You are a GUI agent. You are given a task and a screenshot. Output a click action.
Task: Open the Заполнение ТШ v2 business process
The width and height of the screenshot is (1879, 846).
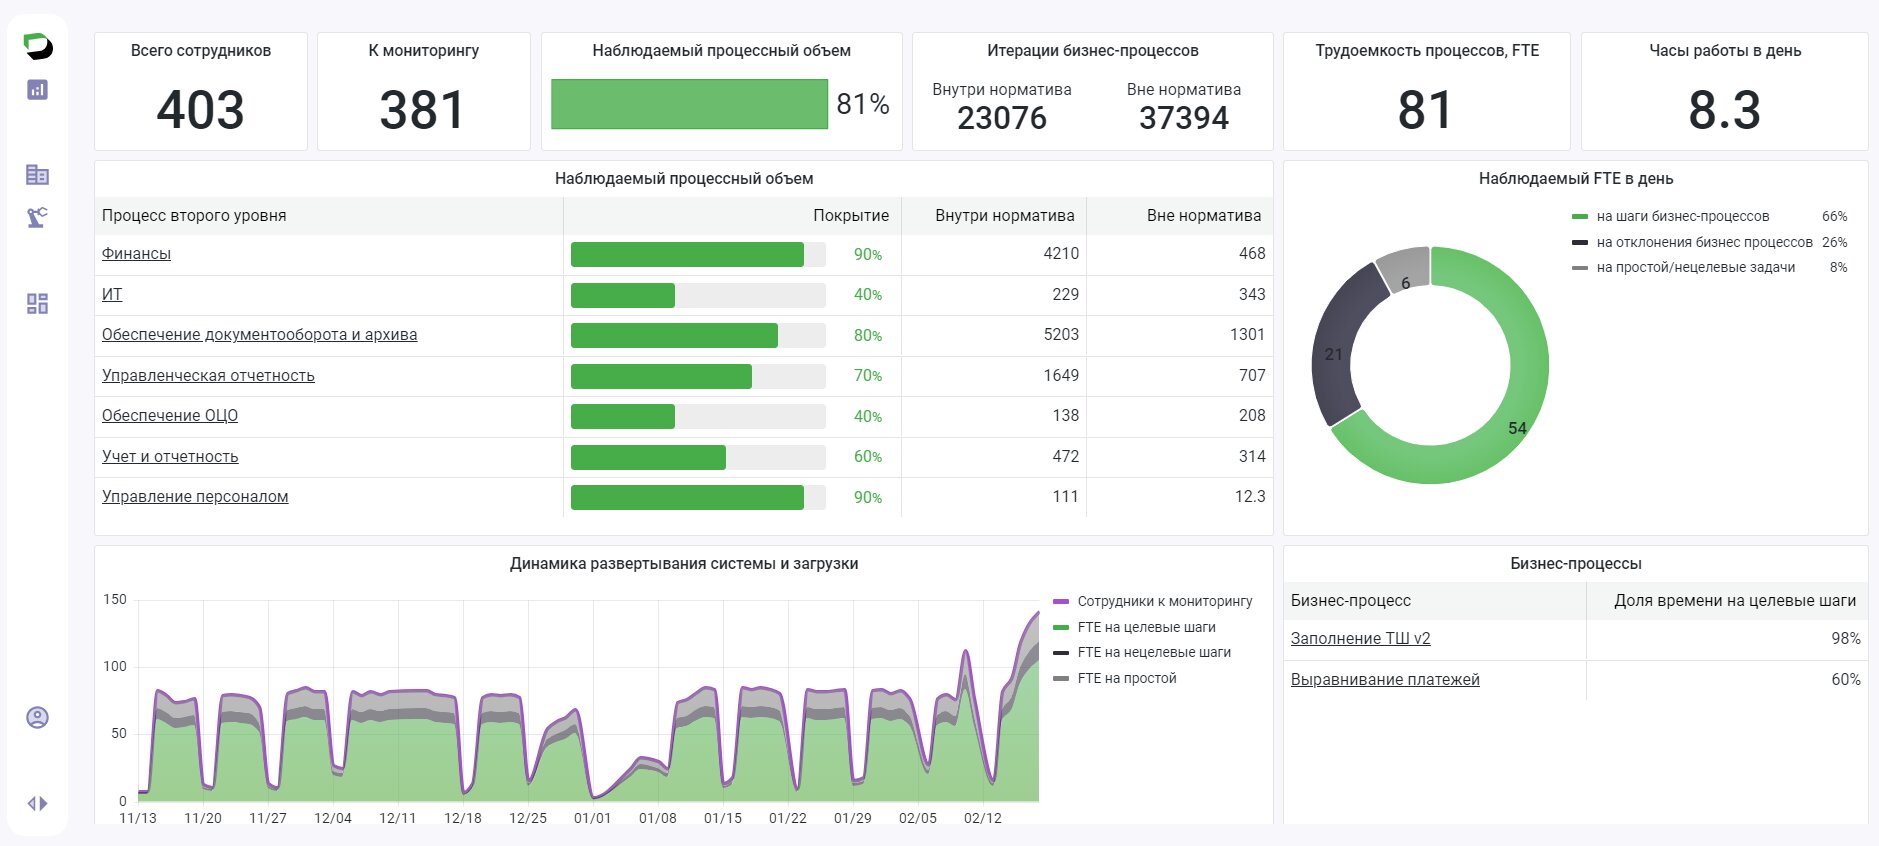[x=1360, y=638]
